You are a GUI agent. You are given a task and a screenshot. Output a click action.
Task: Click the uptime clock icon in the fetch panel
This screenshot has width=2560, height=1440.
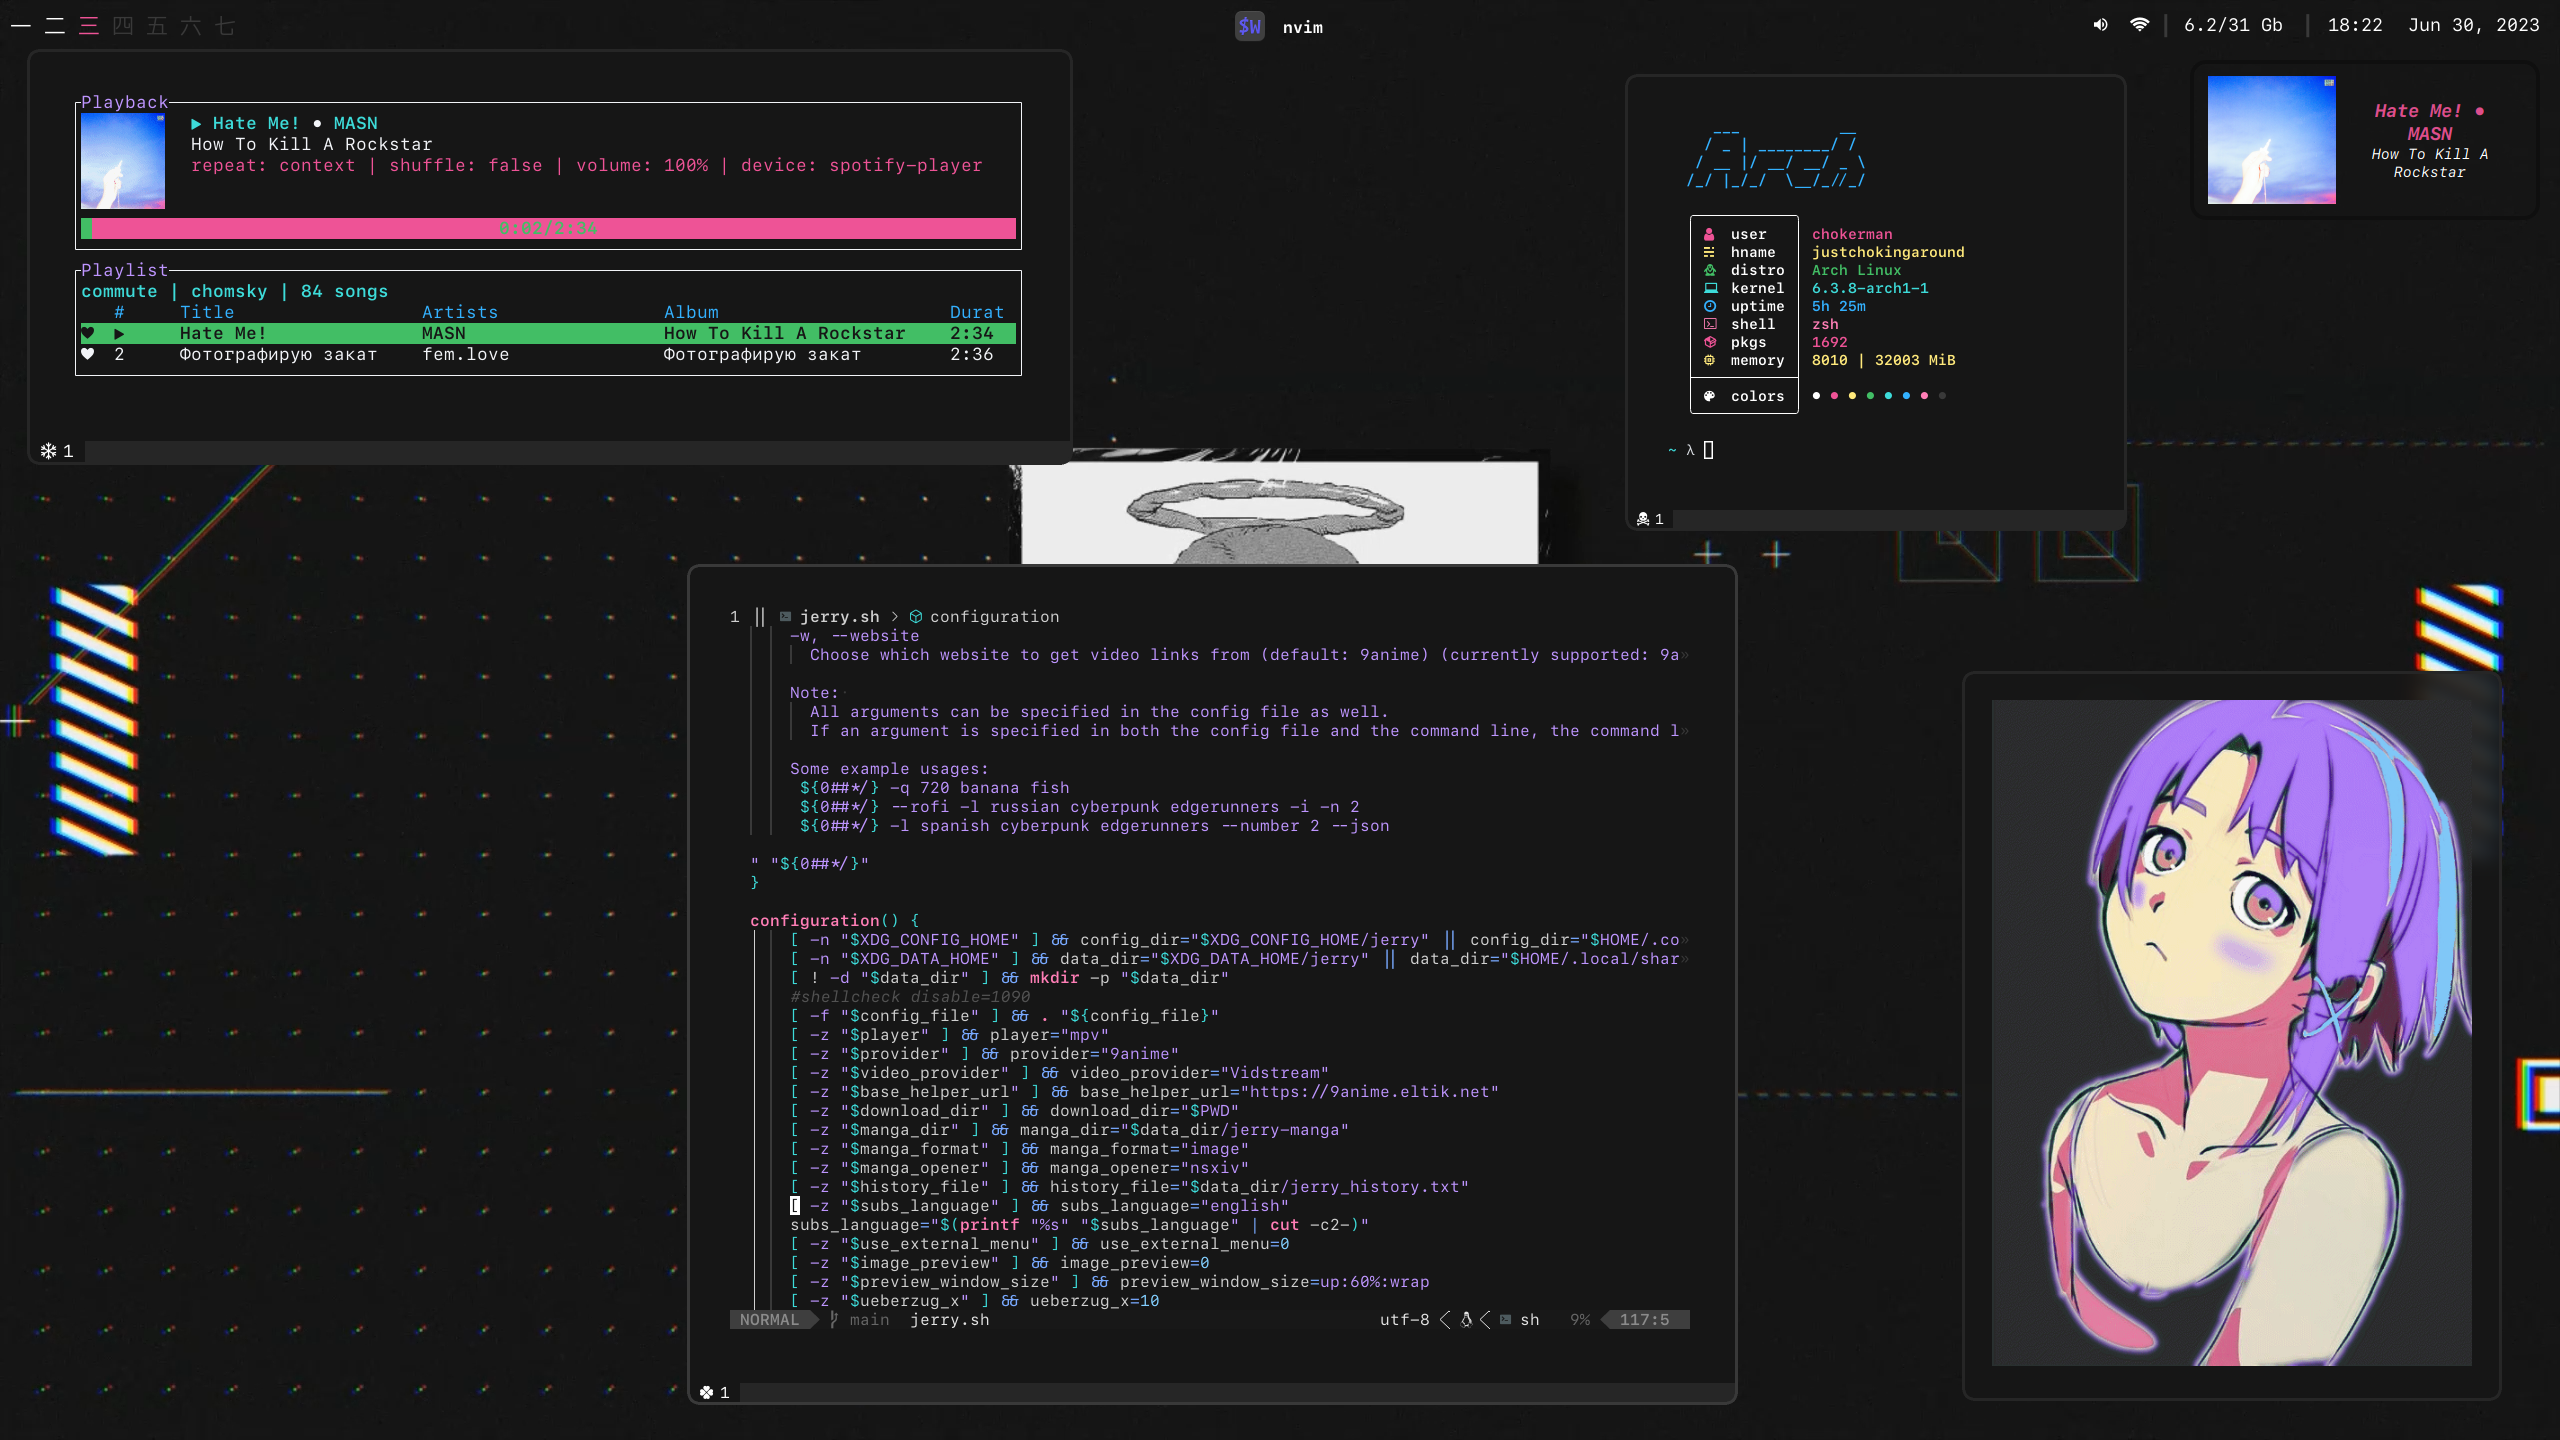coord(1708,306)
